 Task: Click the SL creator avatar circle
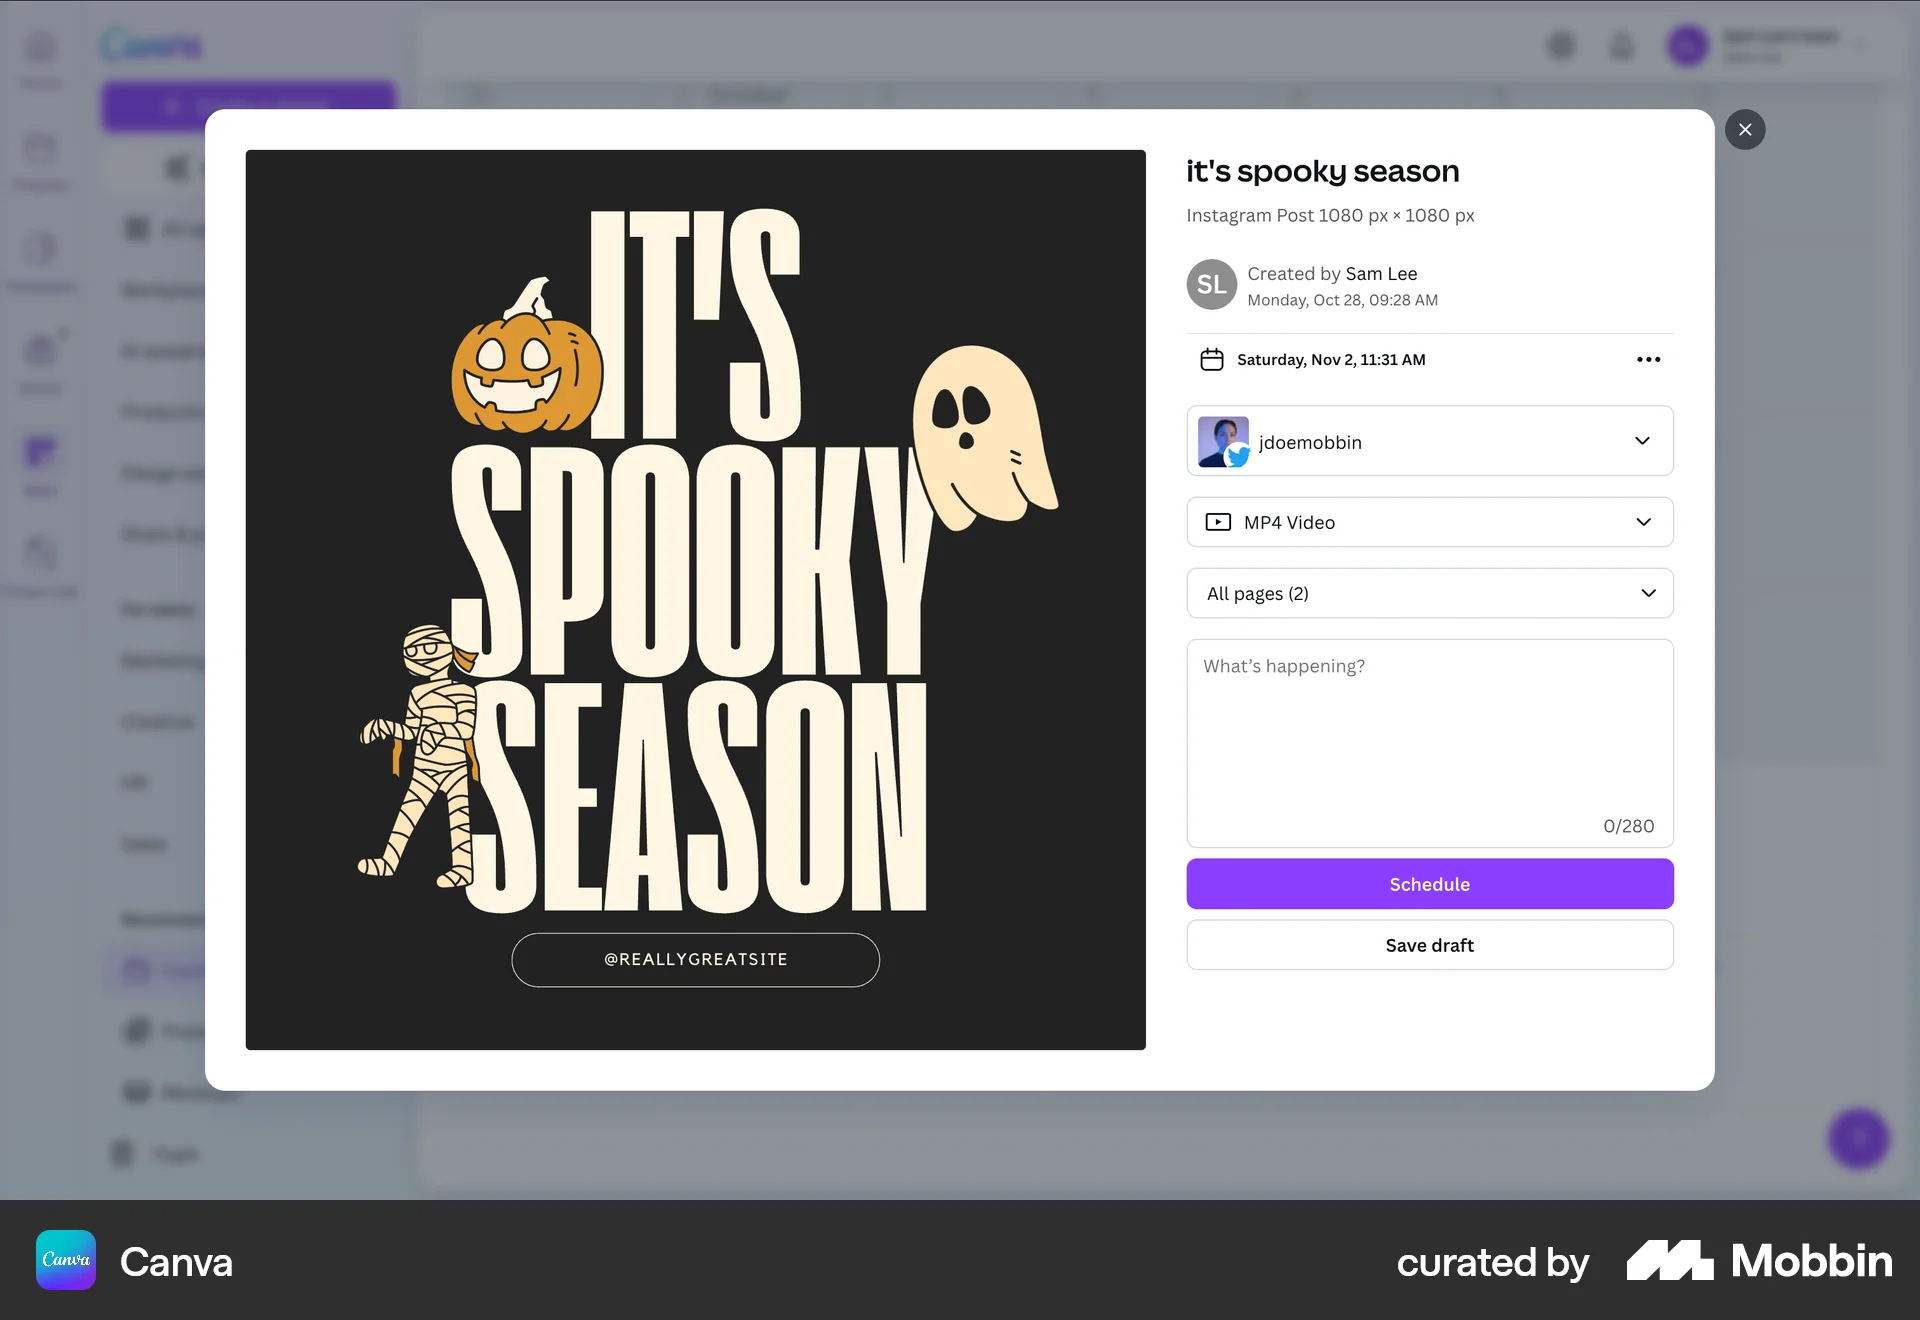pyautogui.click(x=1211, y=285)
